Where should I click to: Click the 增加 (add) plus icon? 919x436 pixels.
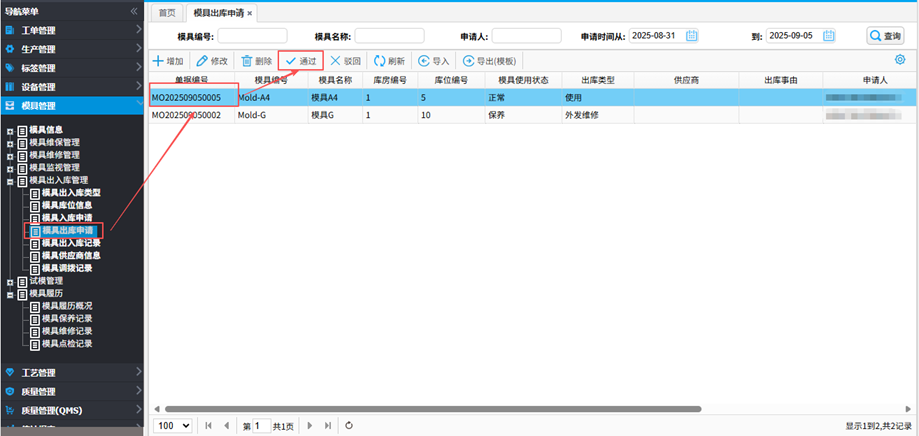click(x=158, y=61)
